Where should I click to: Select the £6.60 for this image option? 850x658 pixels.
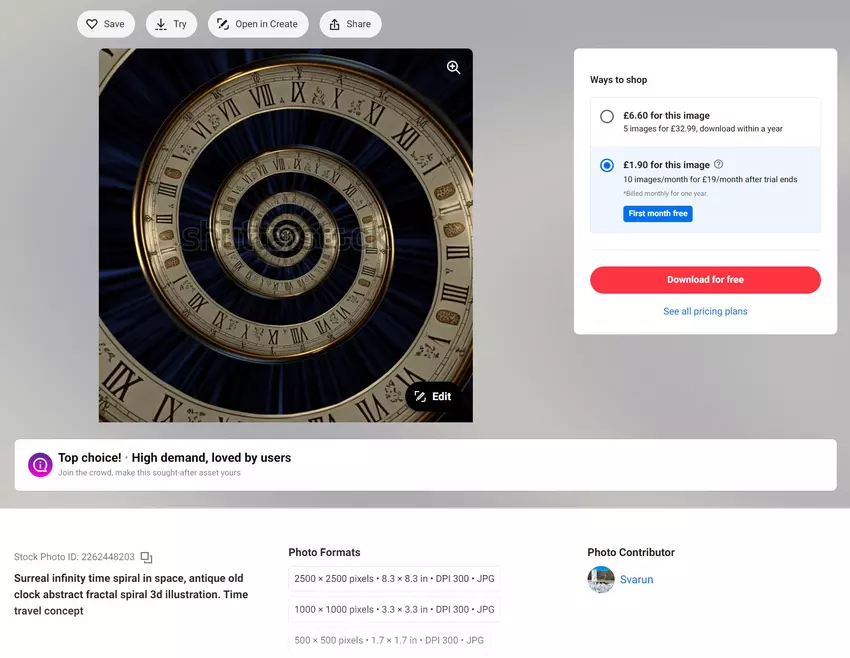click(607, 116)
